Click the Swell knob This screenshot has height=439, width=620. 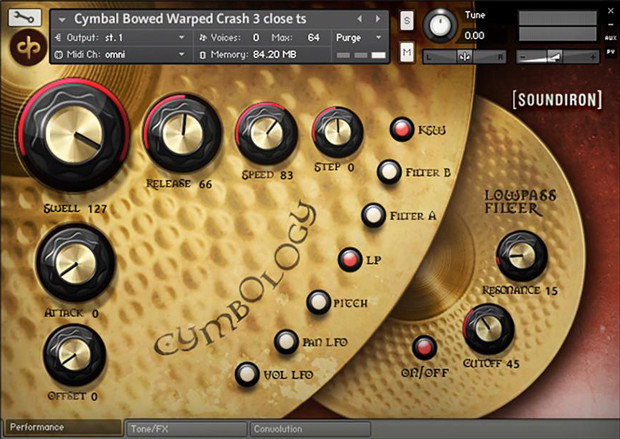click(x=74, y=135)
